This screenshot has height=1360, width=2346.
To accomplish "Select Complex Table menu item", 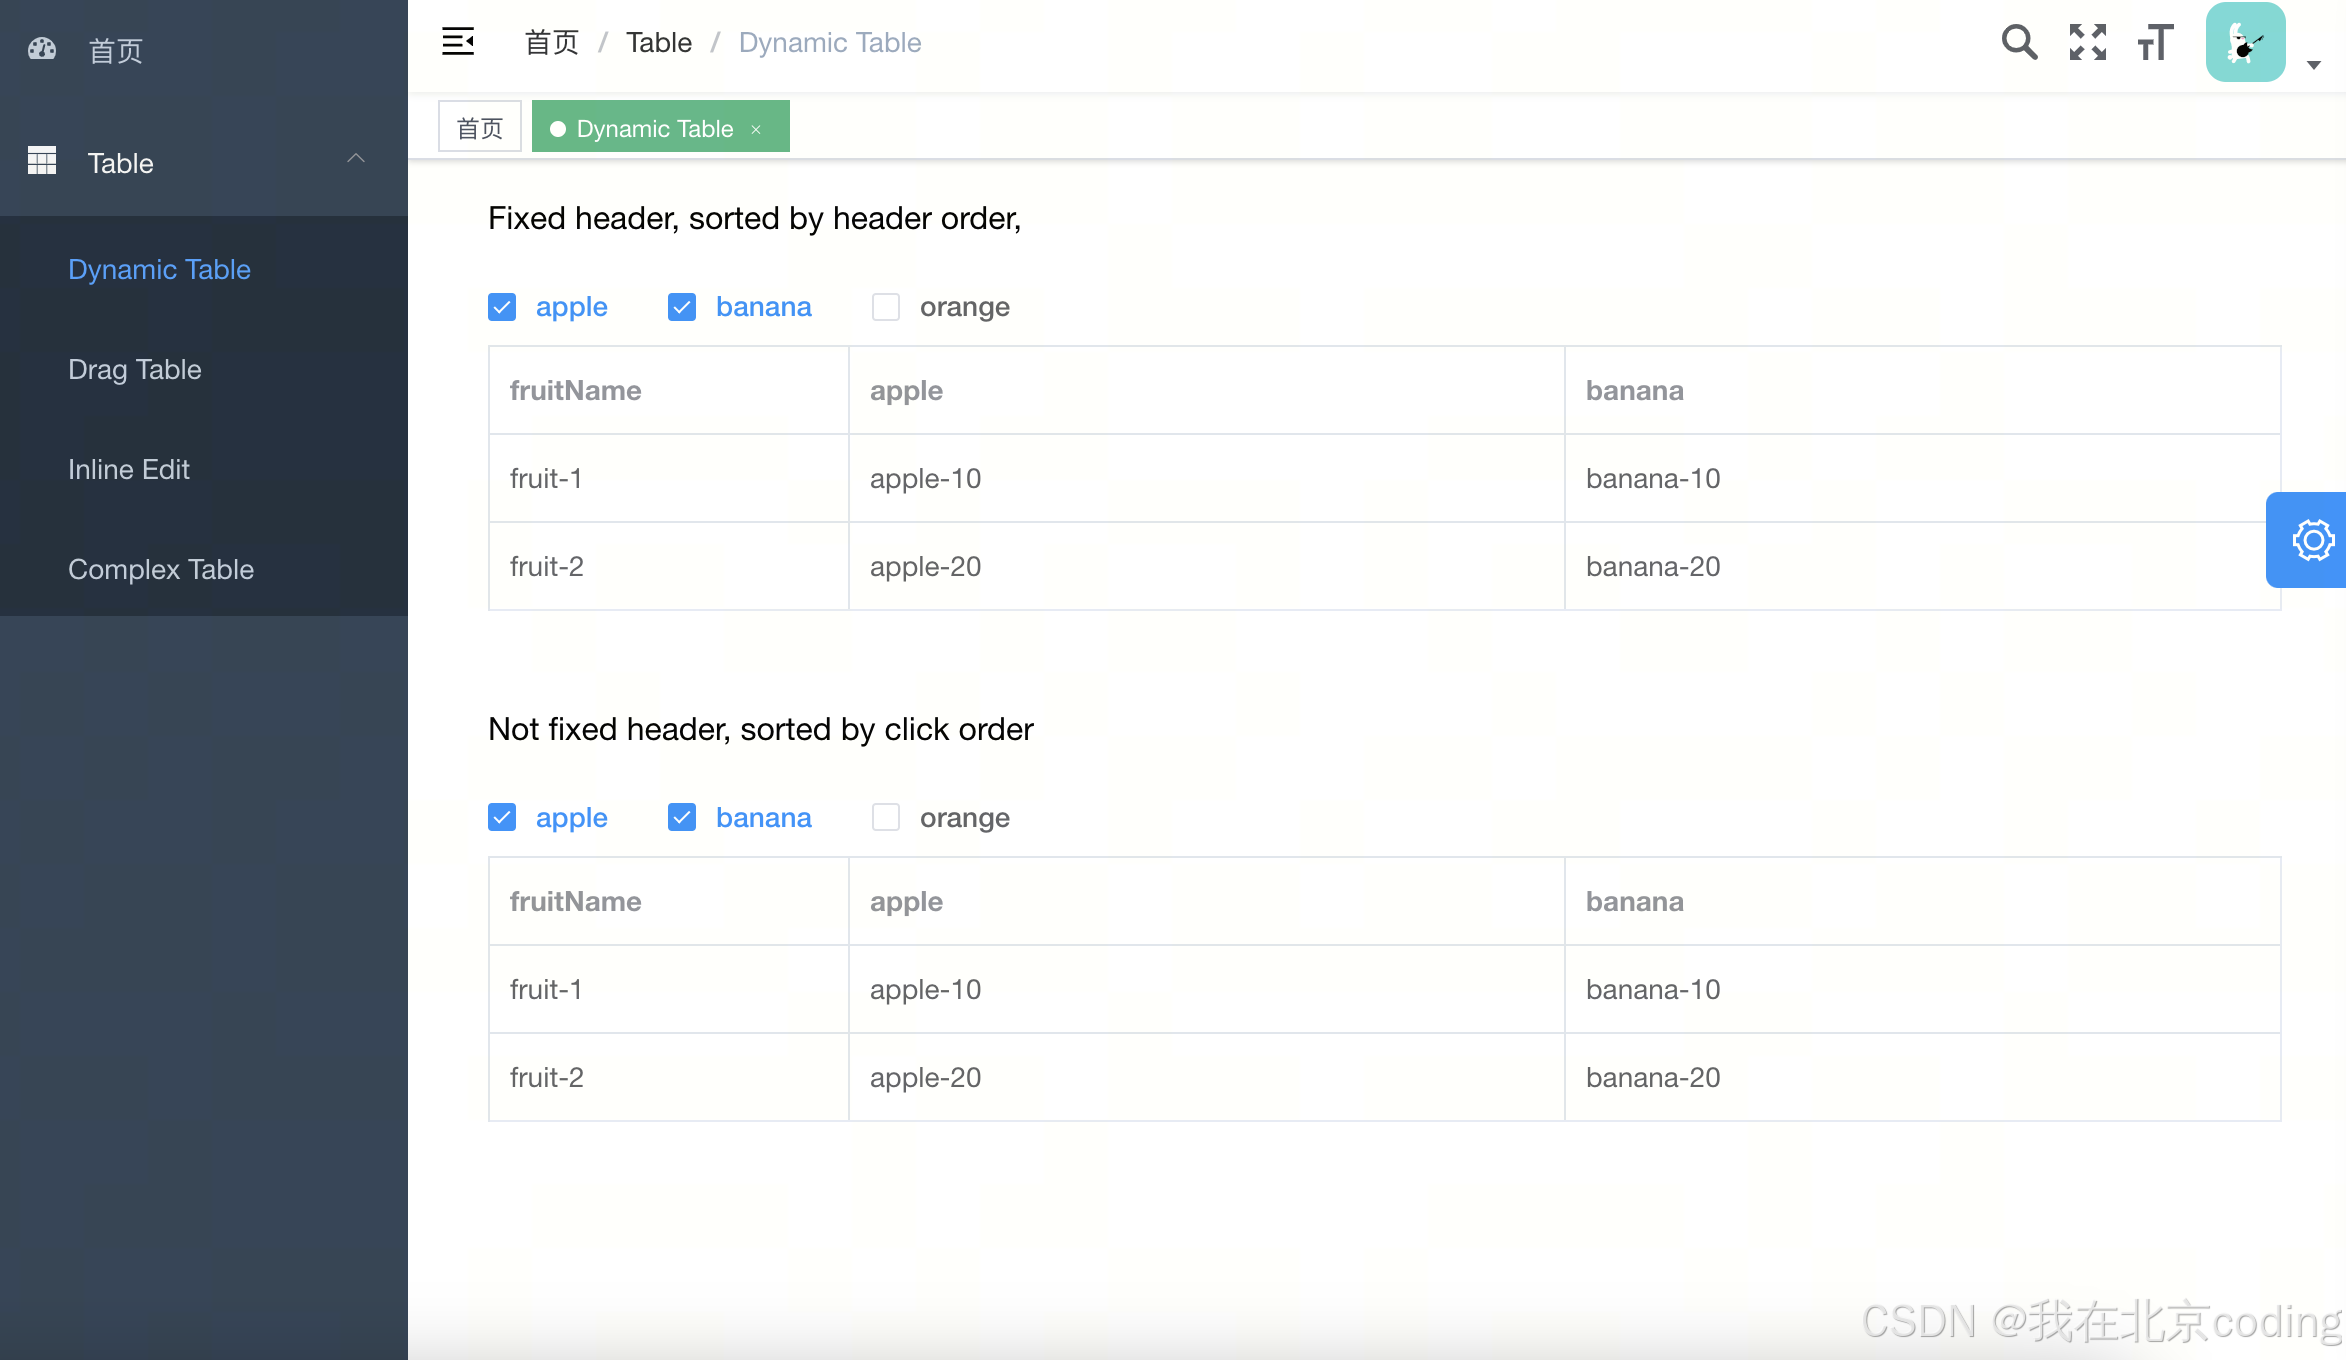I will tap(161, 569).
